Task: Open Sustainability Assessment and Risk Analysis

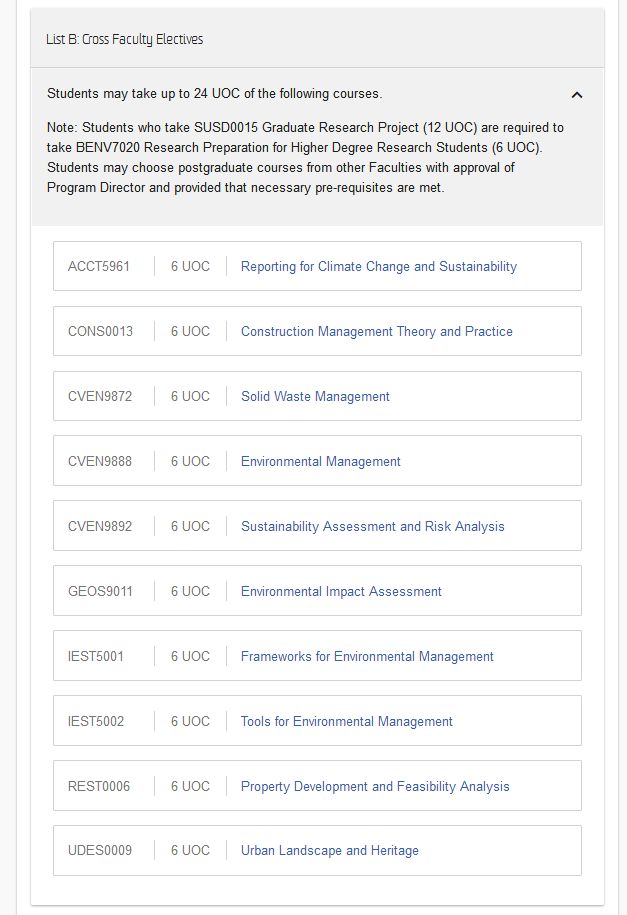Action: 372,526
